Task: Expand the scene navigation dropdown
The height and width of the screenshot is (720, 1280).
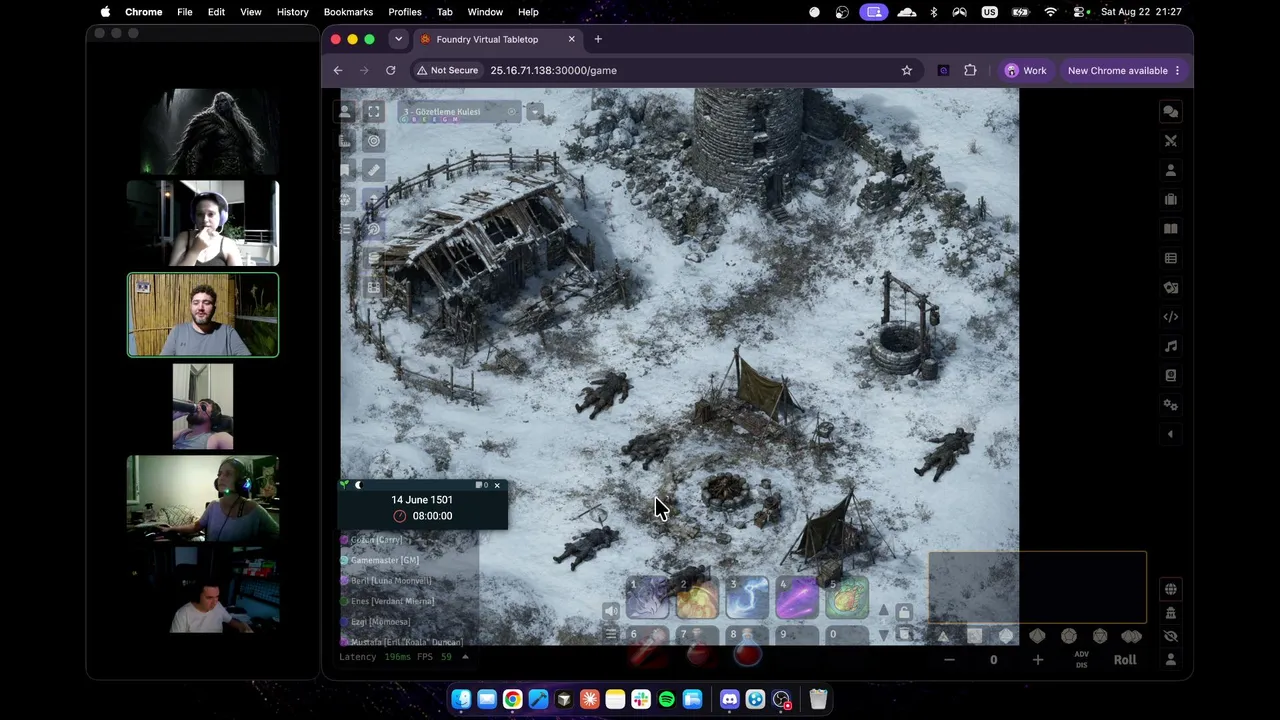Action: 535,112
